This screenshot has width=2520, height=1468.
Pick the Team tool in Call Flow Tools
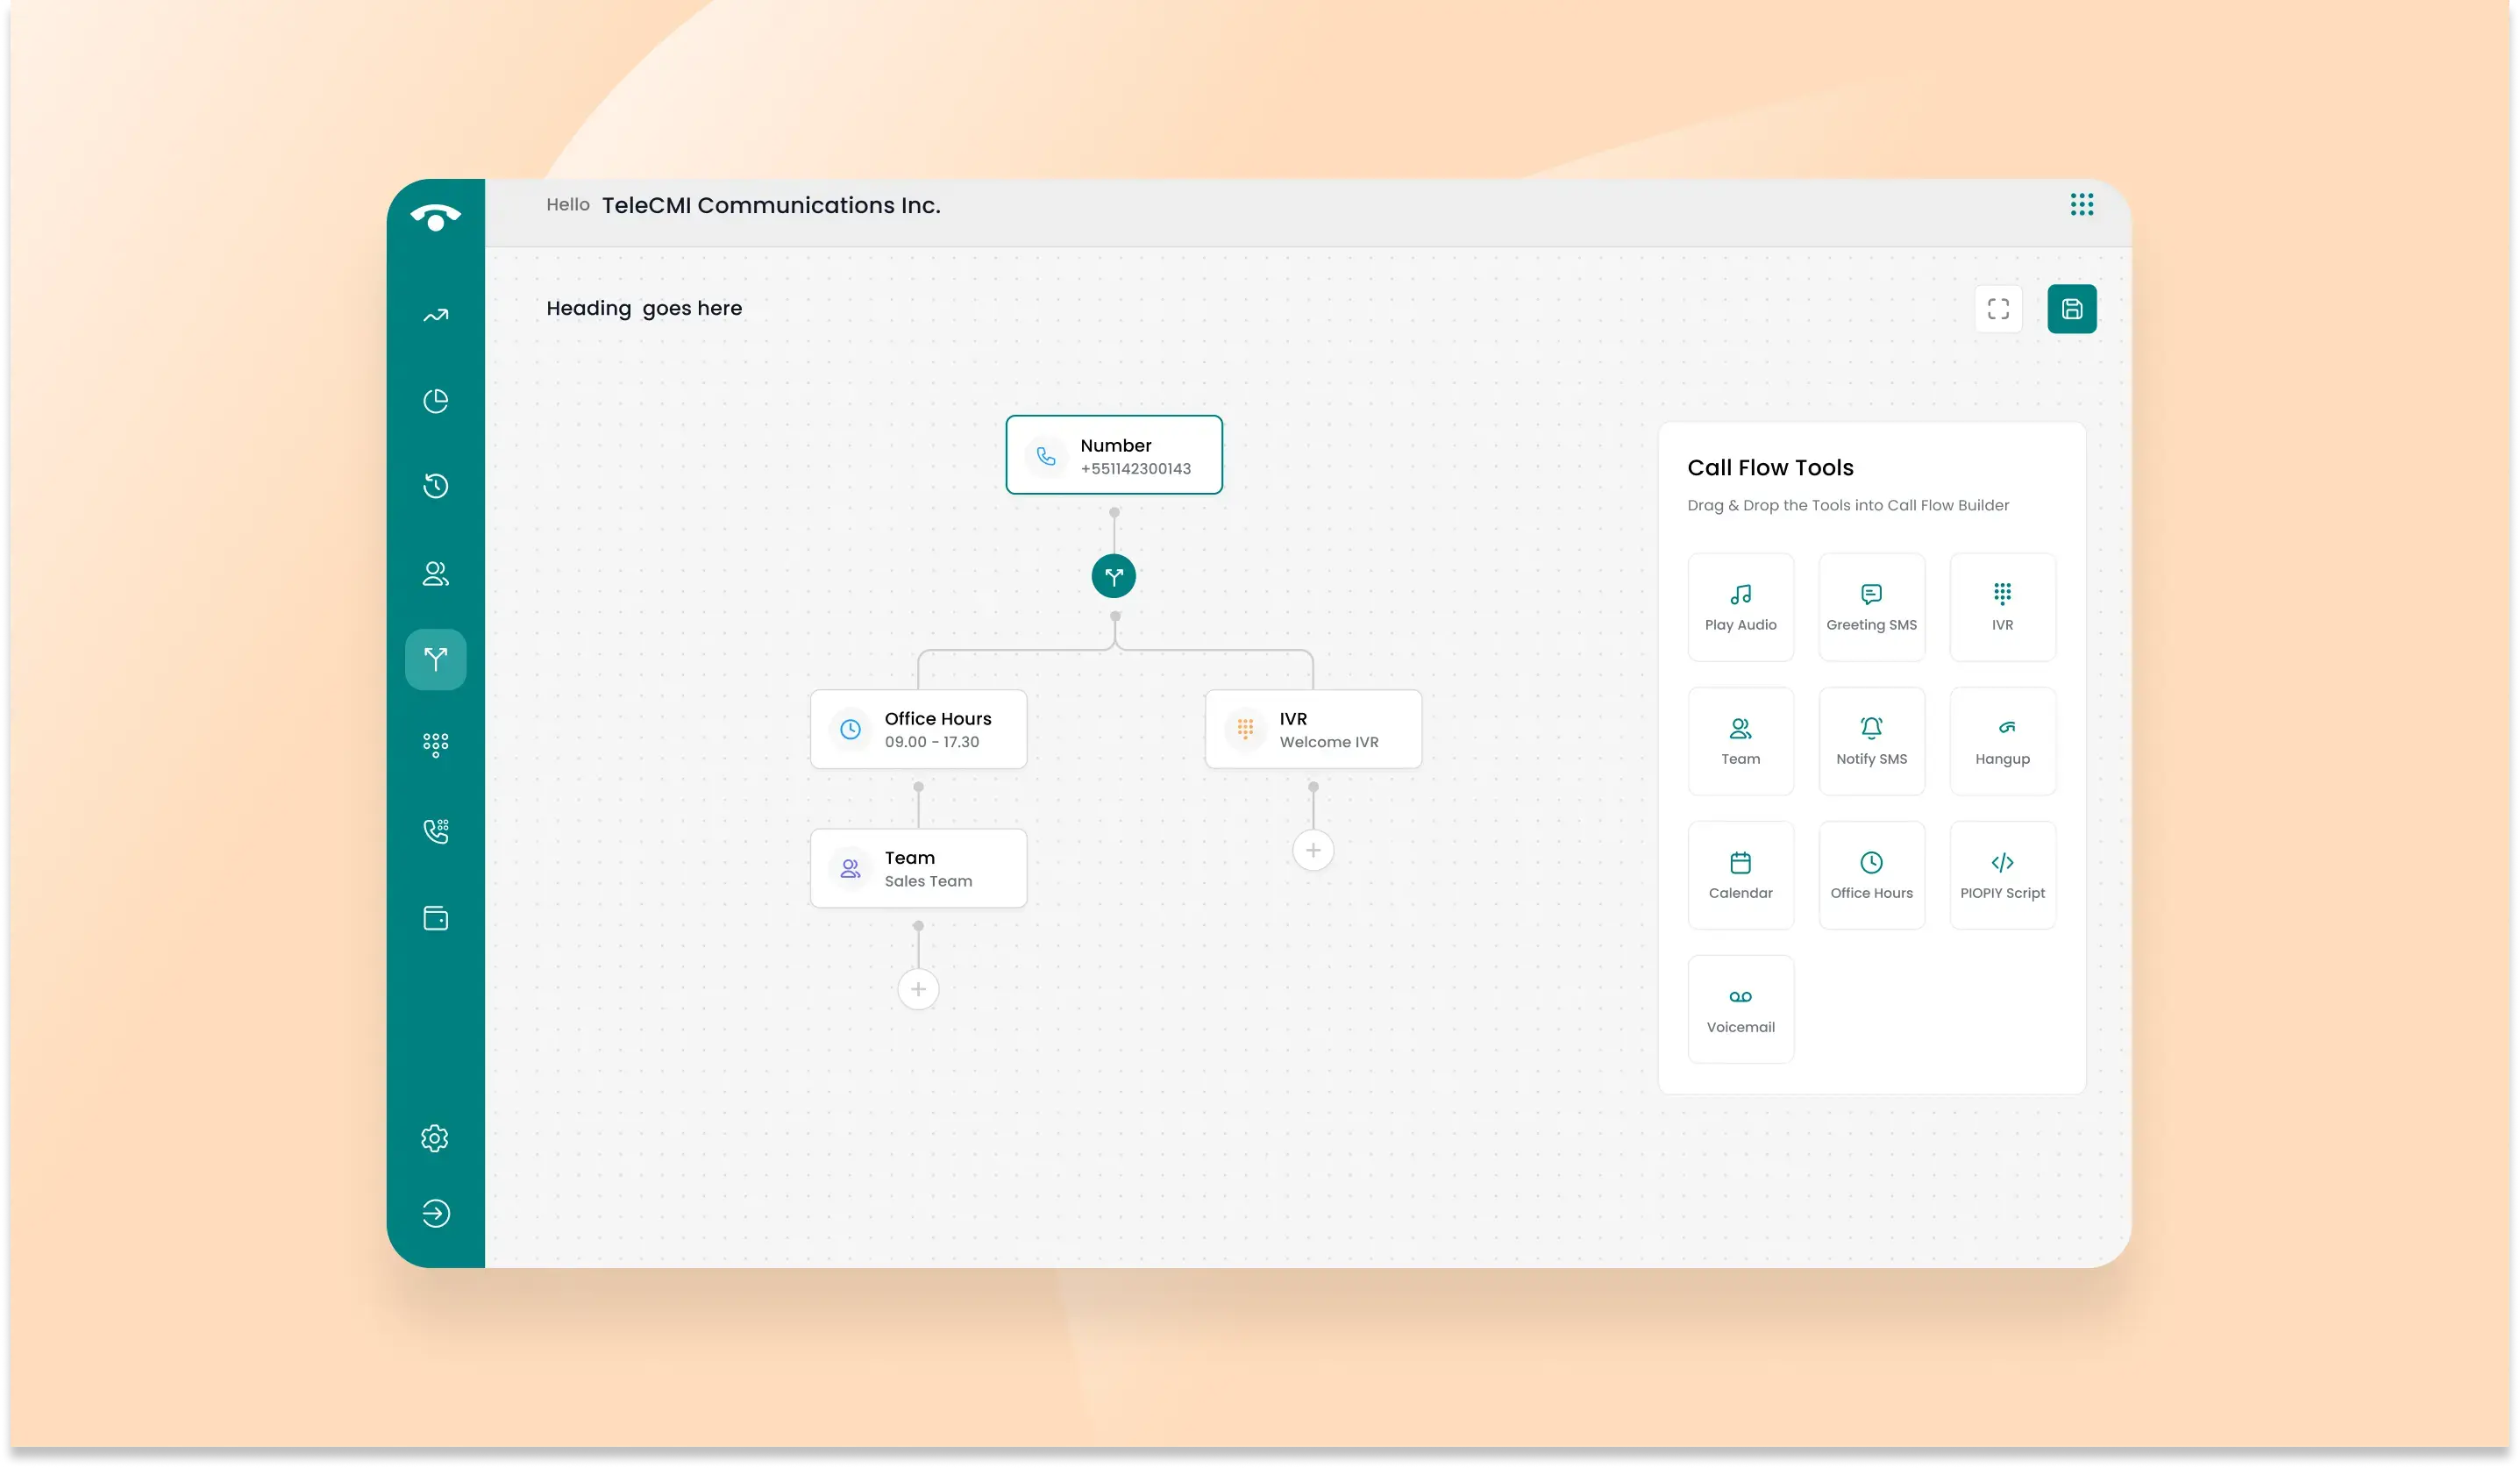click(x=1740, y=741)
